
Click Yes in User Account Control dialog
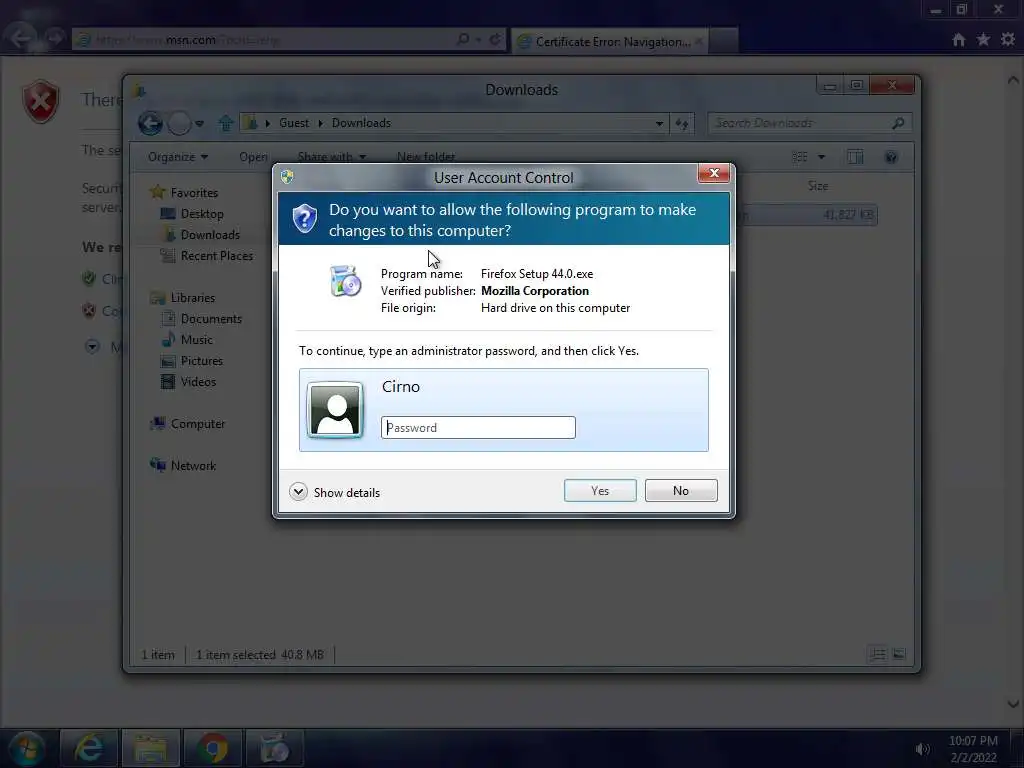pos(600,490)
